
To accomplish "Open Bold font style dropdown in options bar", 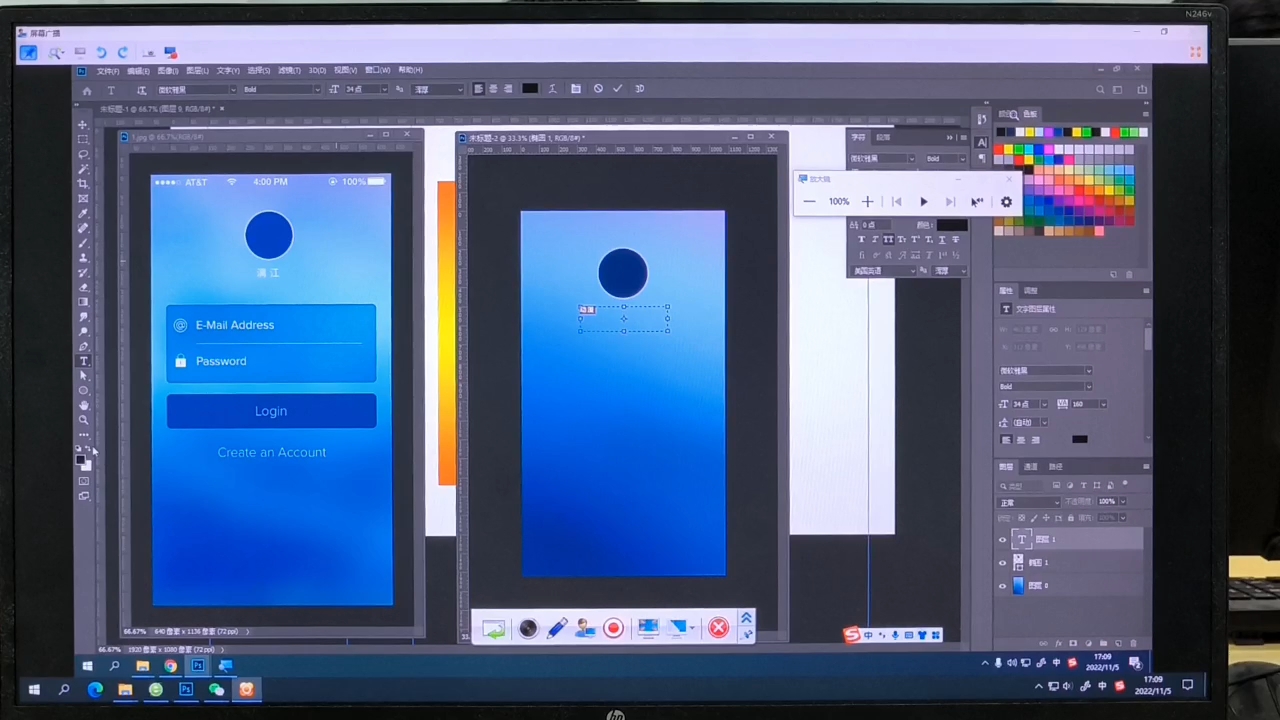I will 281,89.
